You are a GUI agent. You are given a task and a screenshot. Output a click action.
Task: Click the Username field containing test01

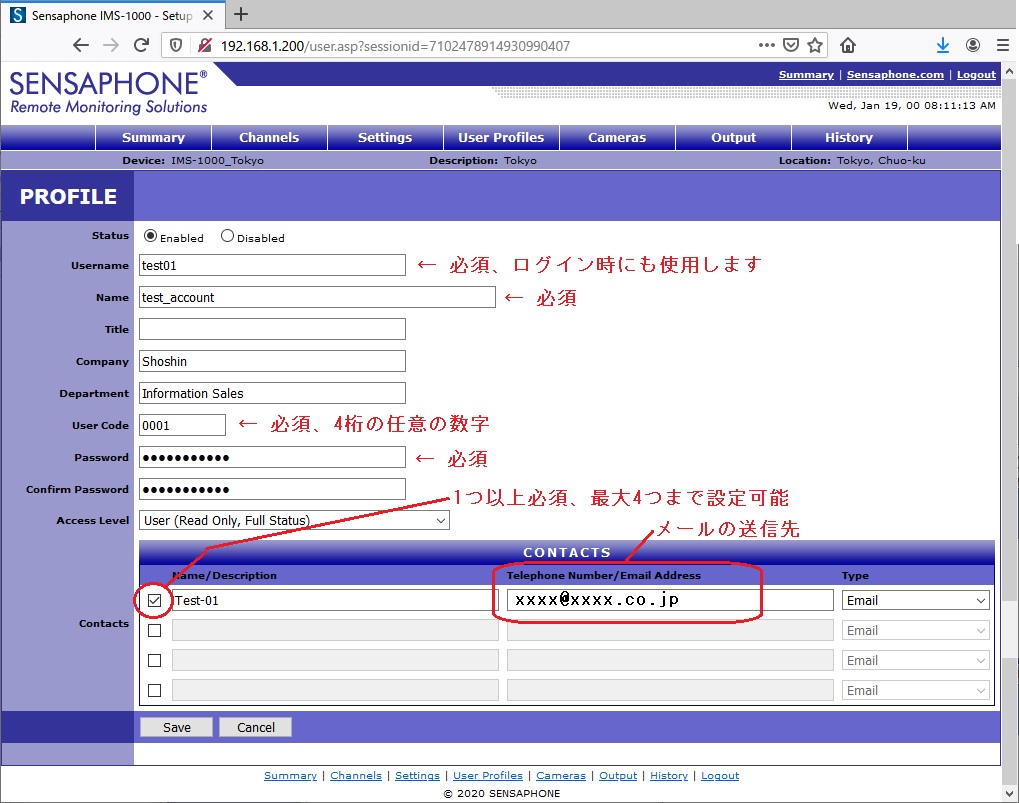[x=272, y=265]
